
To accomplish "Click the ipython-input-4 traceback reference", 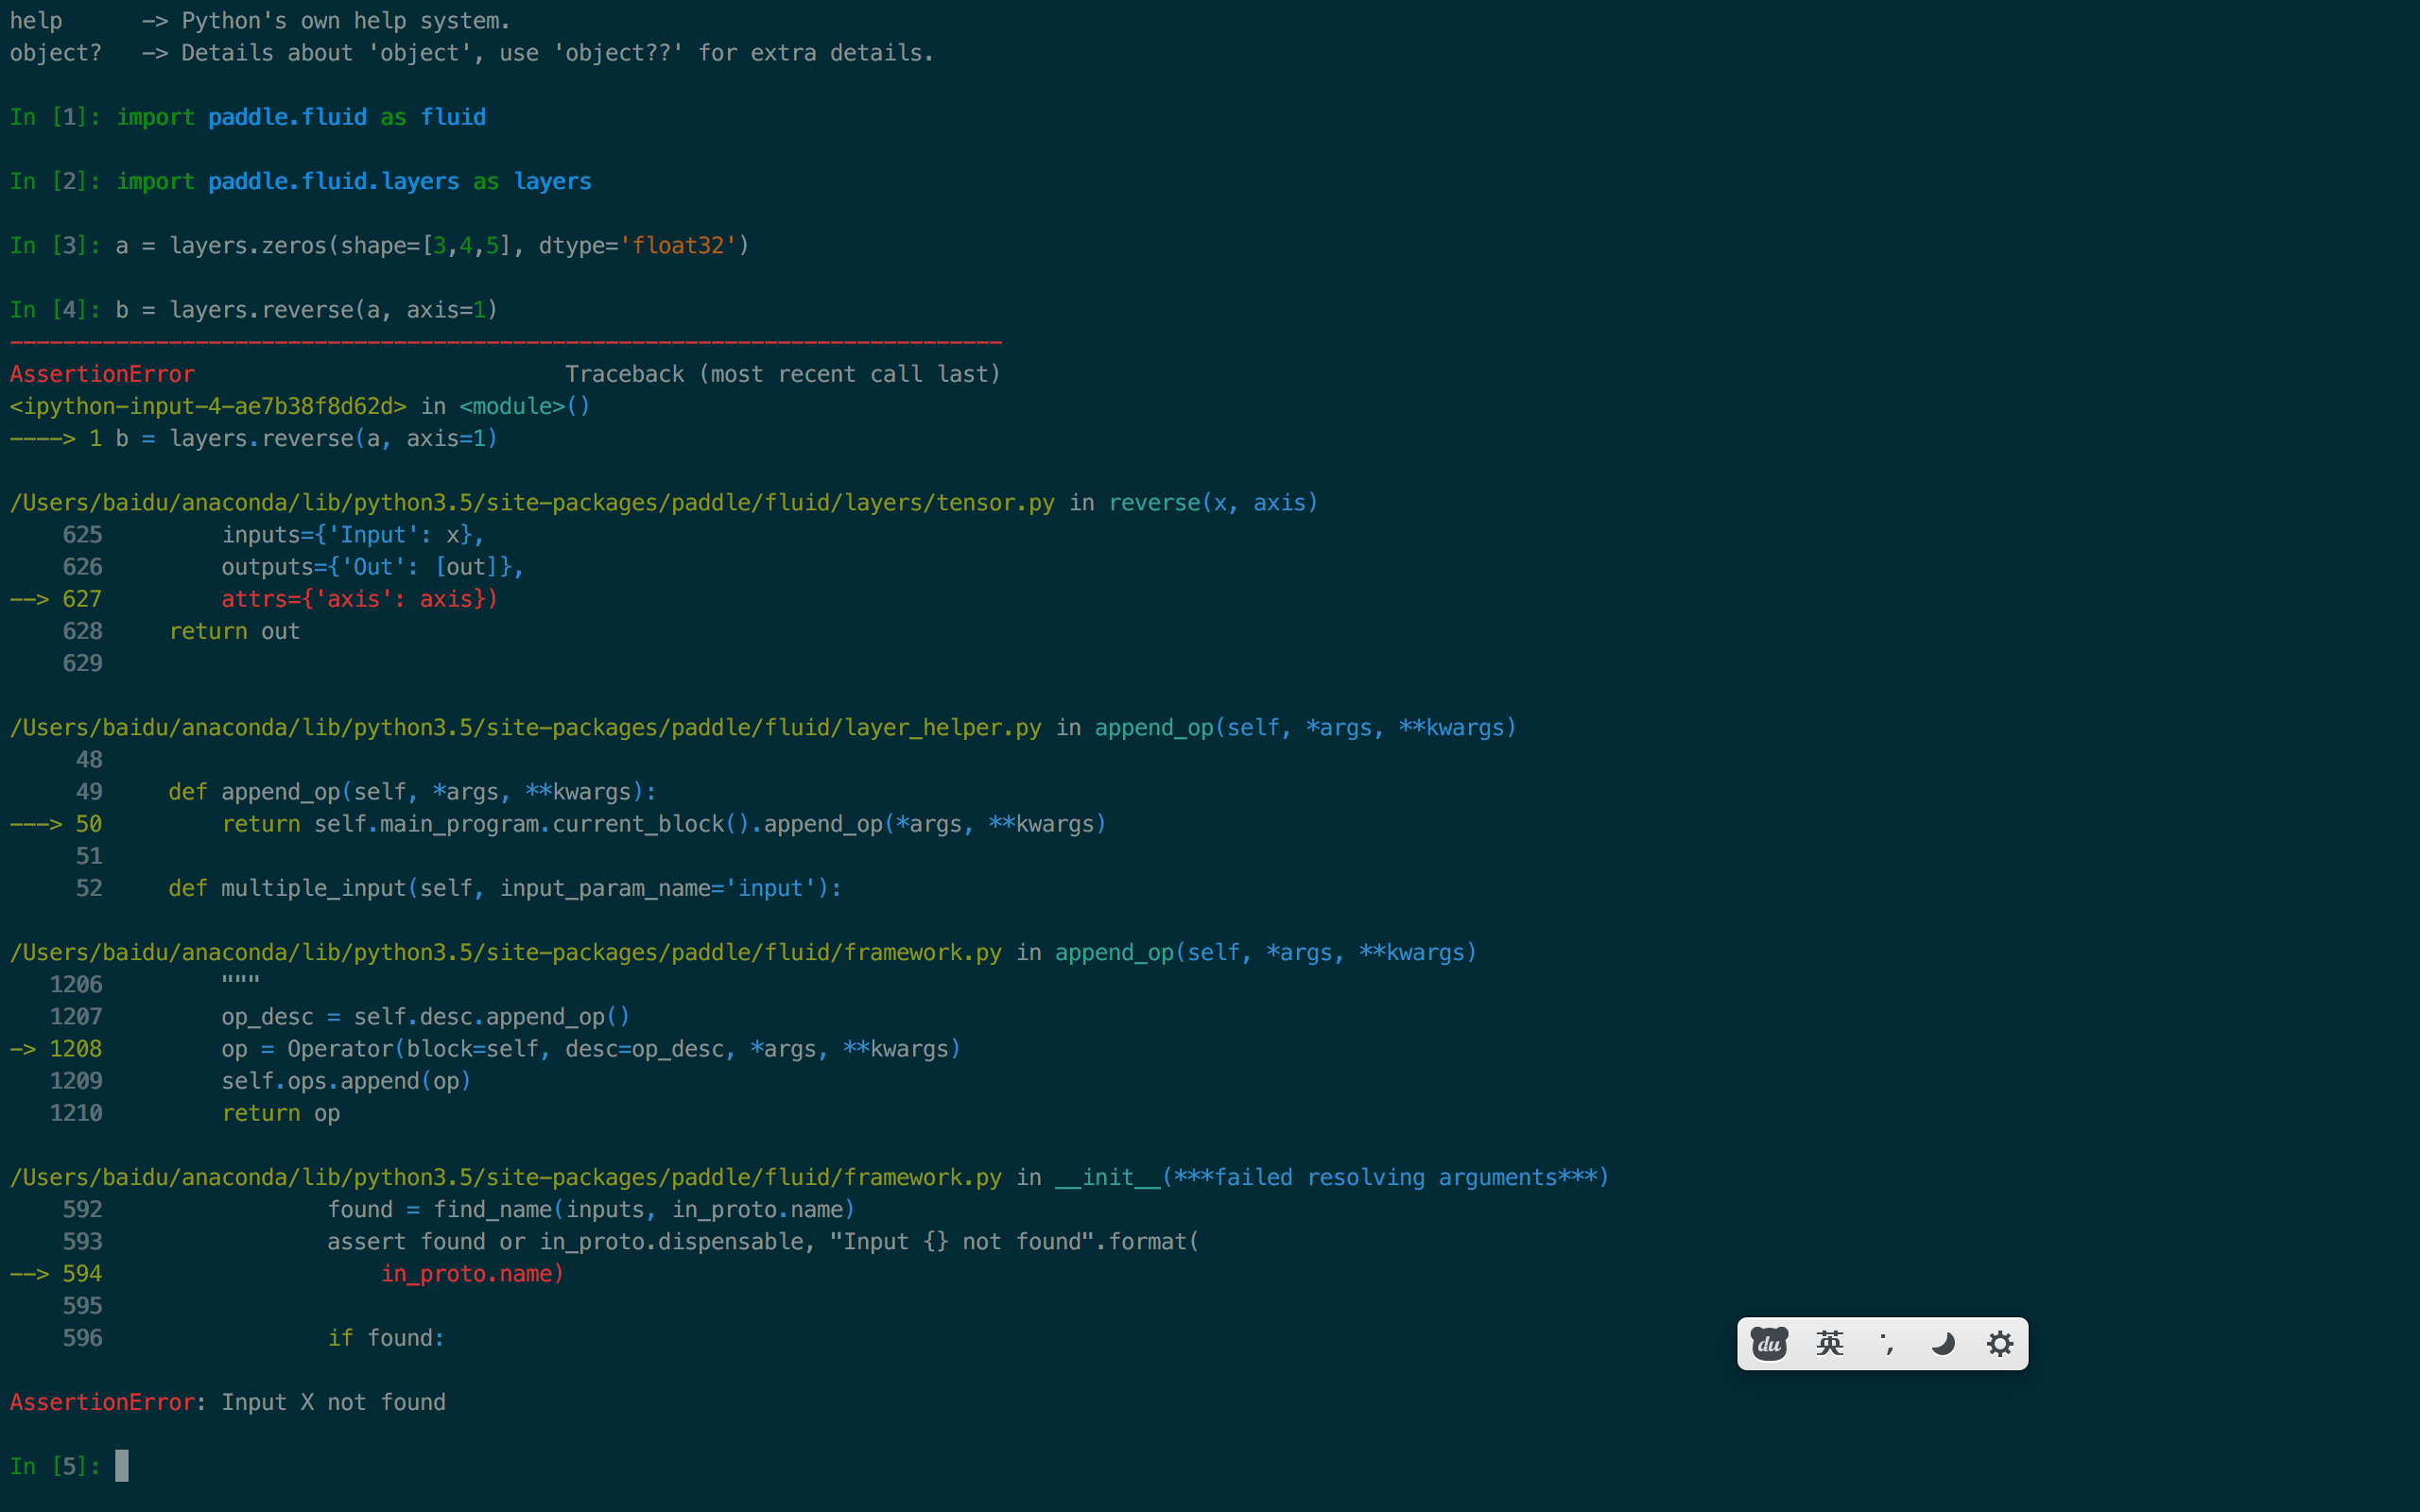I will point(208,407).
